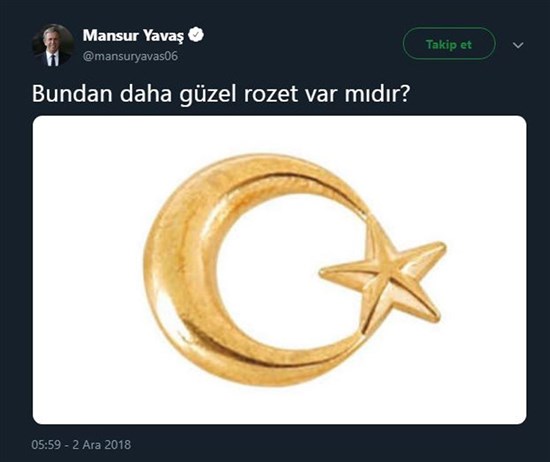The height and width of the screenshot is (462, 550).
Task: Click the word var in the tweet
Action: click(x=320, y=95)
